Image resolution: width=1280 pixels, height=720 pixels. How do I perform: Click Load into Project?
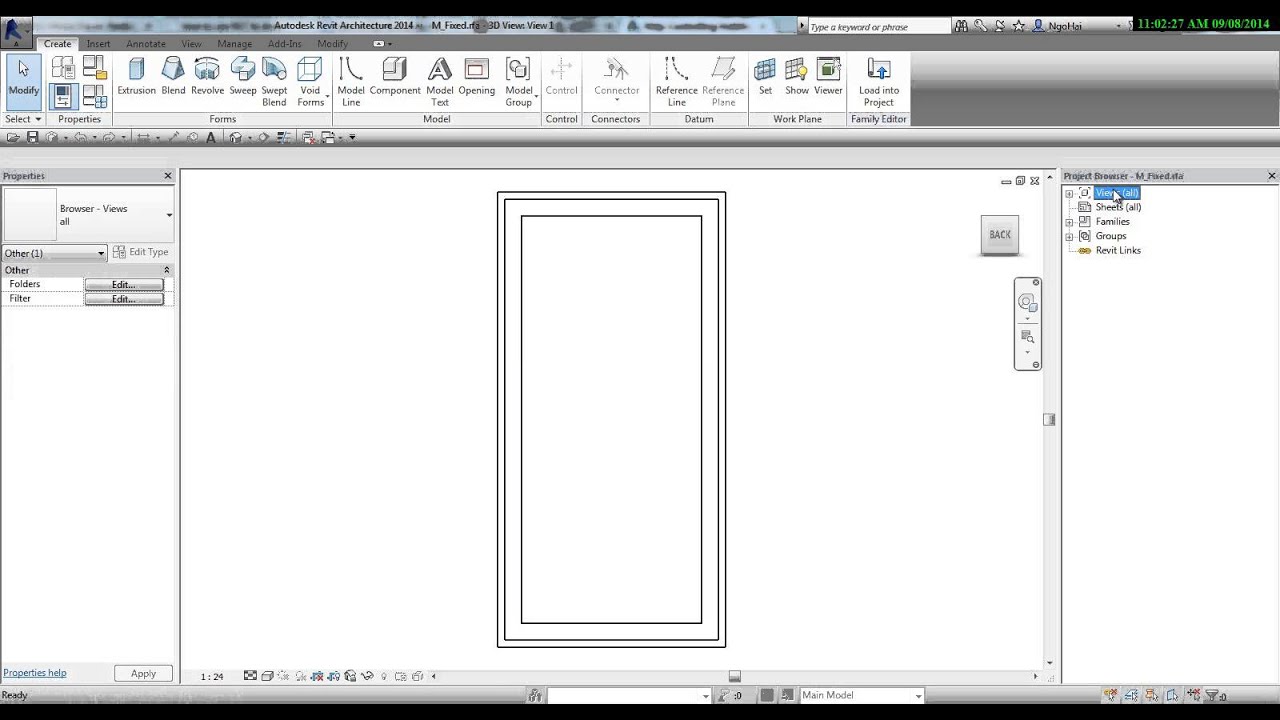click(878, 82)
